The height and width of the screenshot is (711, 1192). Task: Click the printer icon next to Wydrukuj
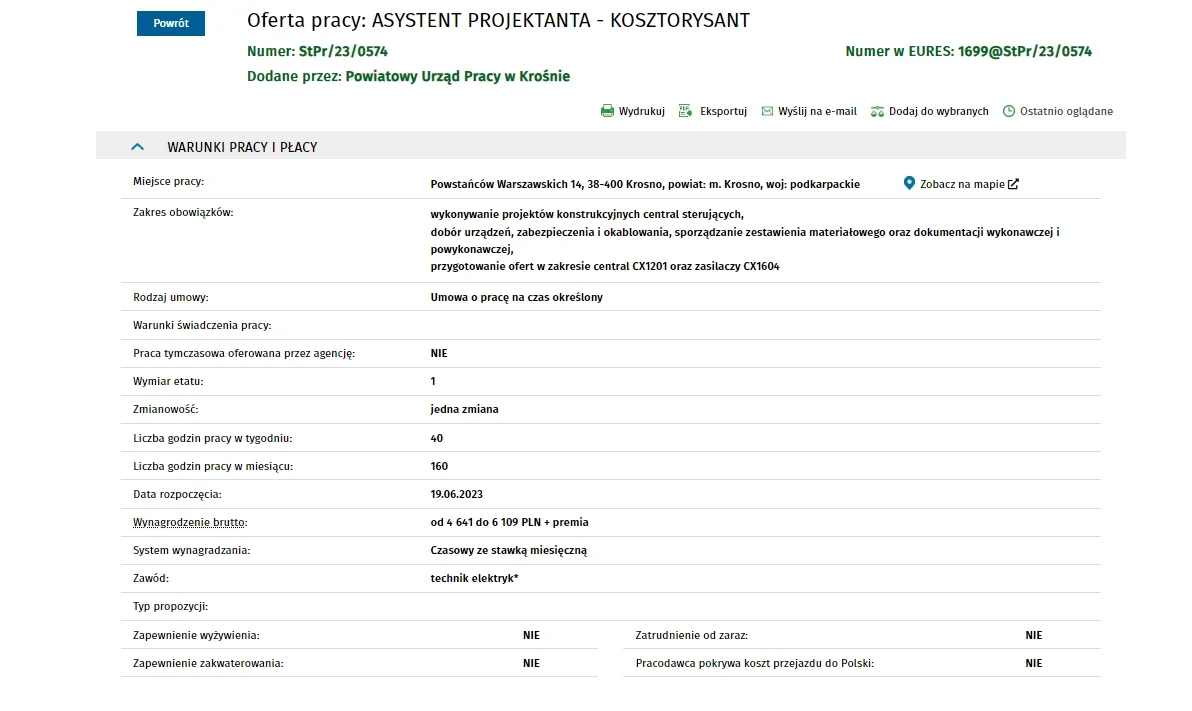[607, 111]
